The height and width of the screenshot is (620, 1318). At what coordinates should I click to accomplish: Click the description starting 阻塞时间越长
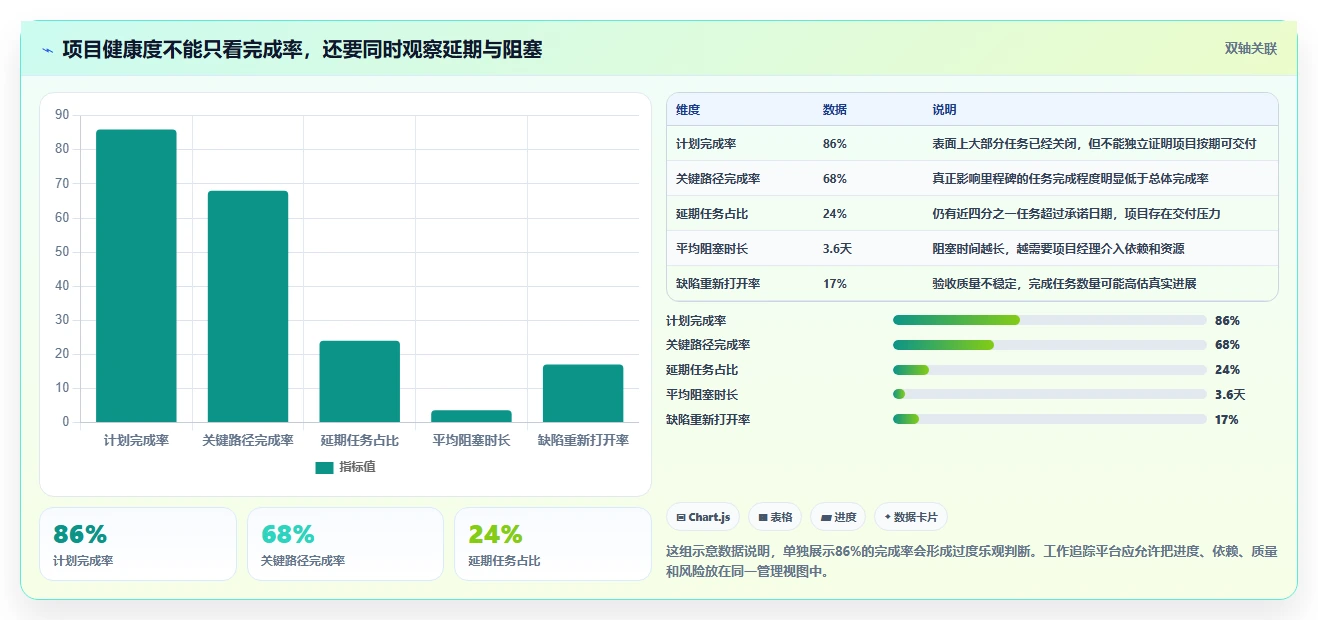tap(1059, 248)
